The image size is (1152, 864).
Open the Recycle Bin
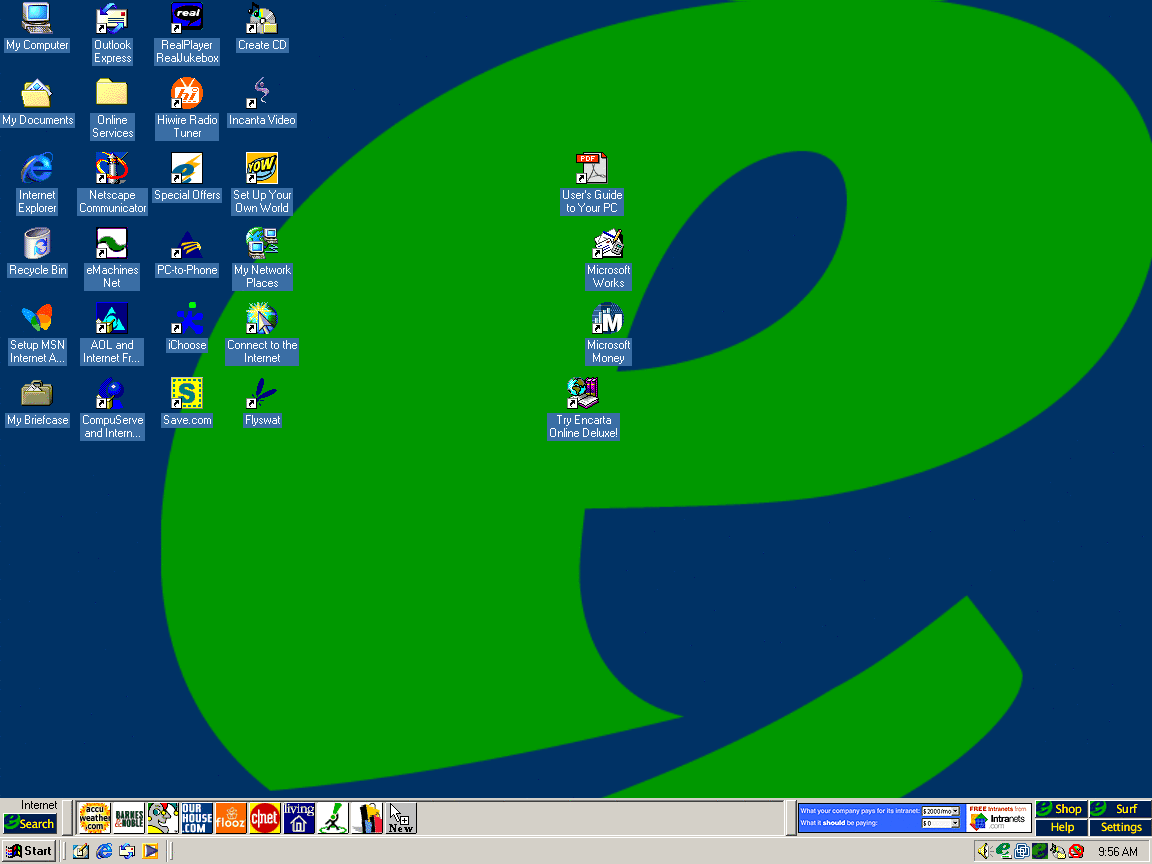click(x=37, y=244)
